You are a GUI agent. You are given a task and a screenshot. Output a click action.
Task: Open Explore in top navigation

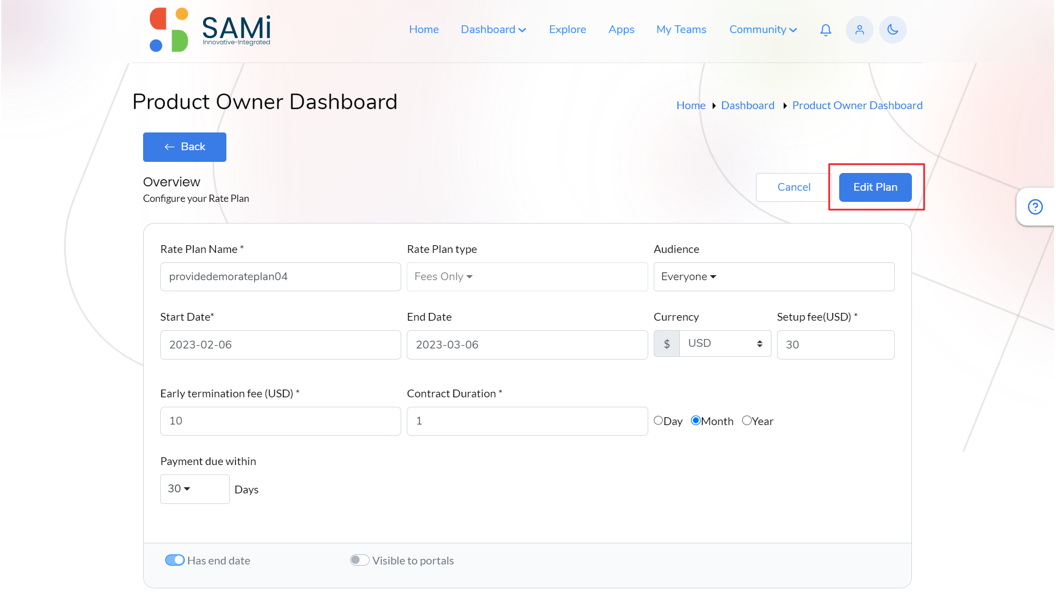pyautogui.click(x=567, y=30)
